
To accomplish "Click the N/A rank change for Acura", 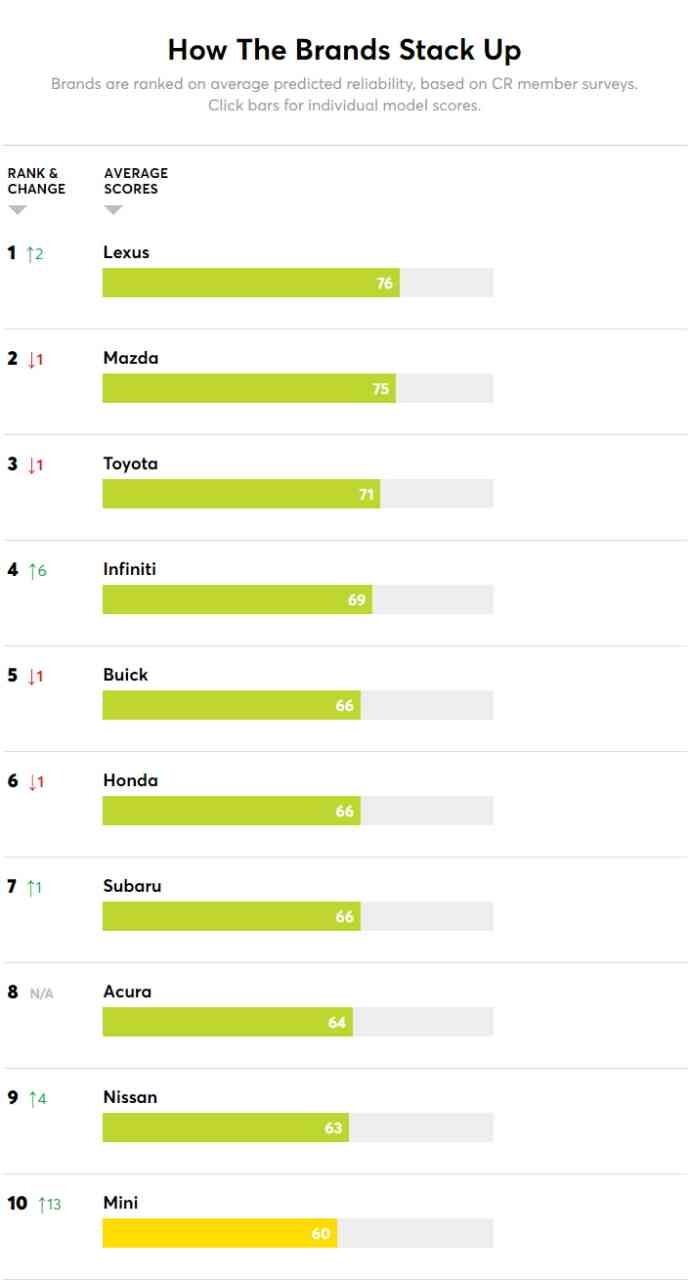I will (x=41, y=994).
